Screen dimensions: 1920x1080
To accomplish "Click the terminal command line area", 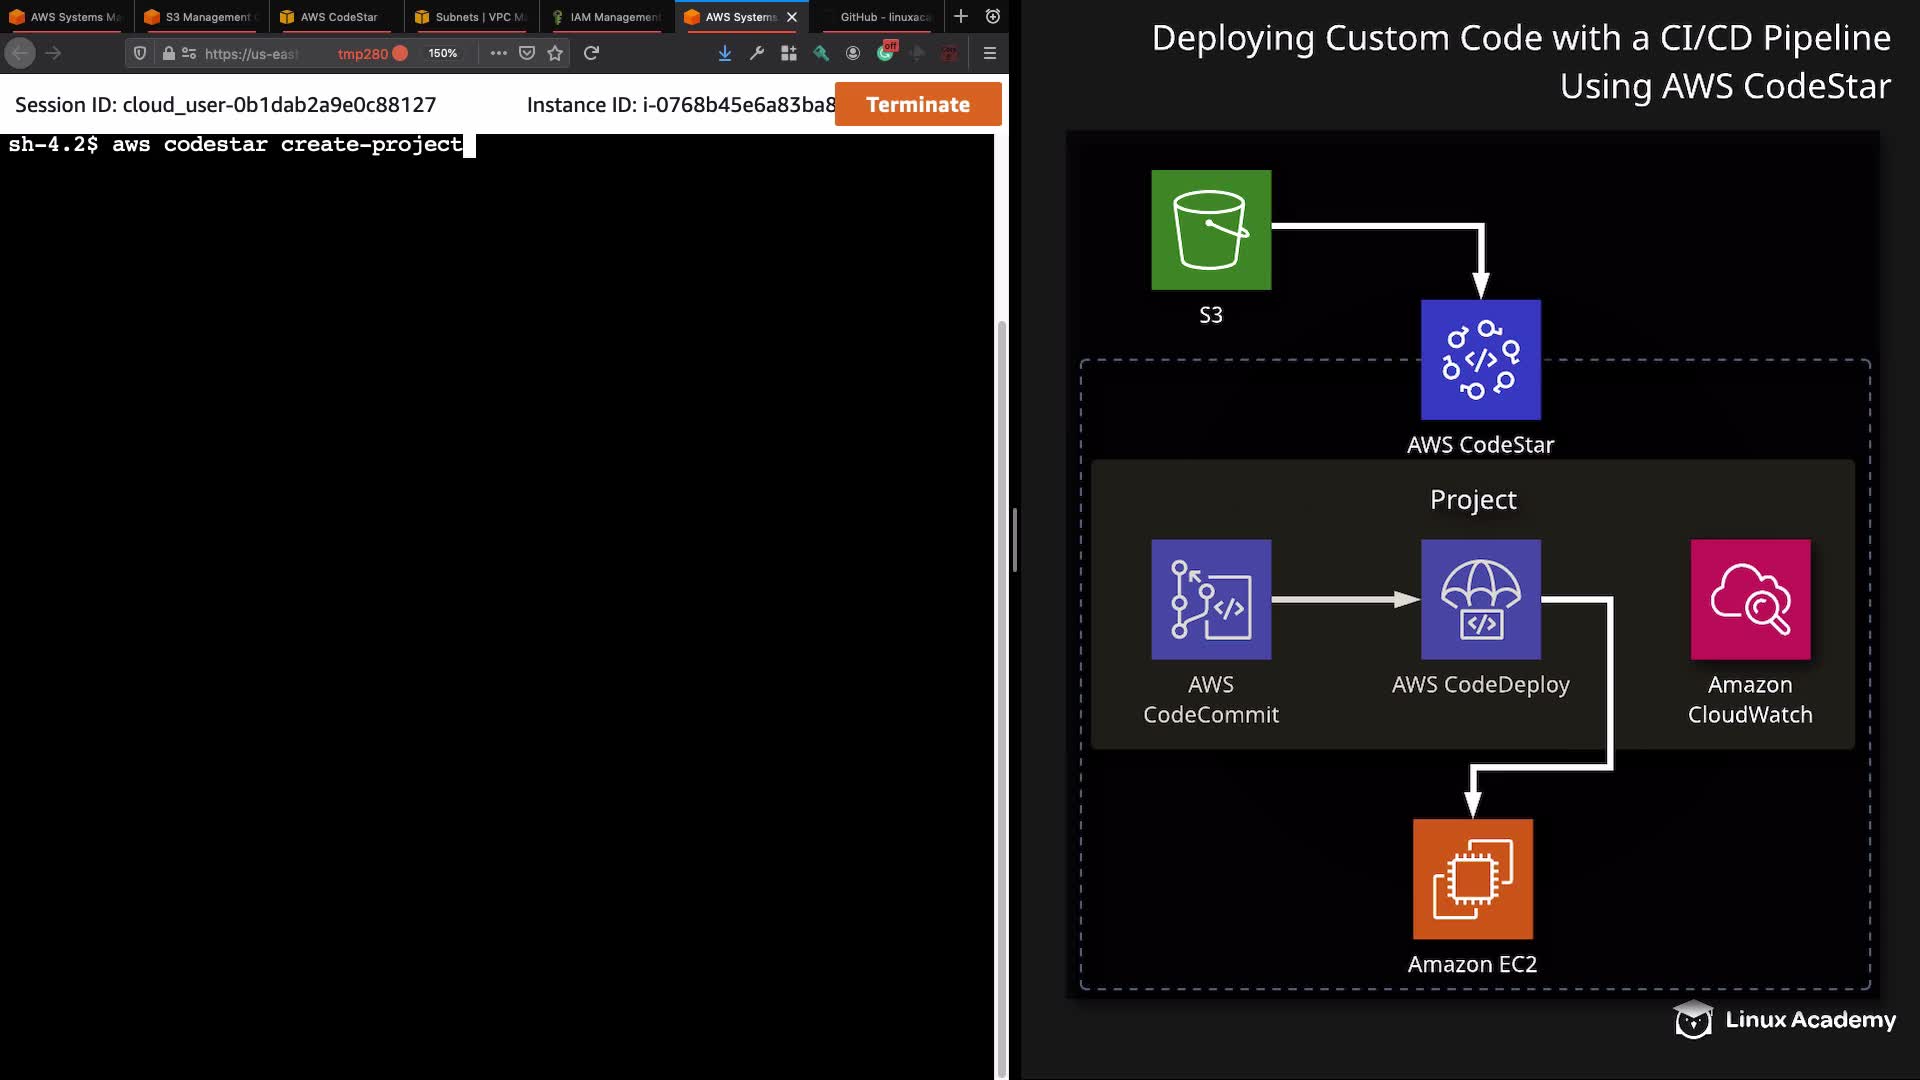I will pyautogui.click(x=400, y=145).
